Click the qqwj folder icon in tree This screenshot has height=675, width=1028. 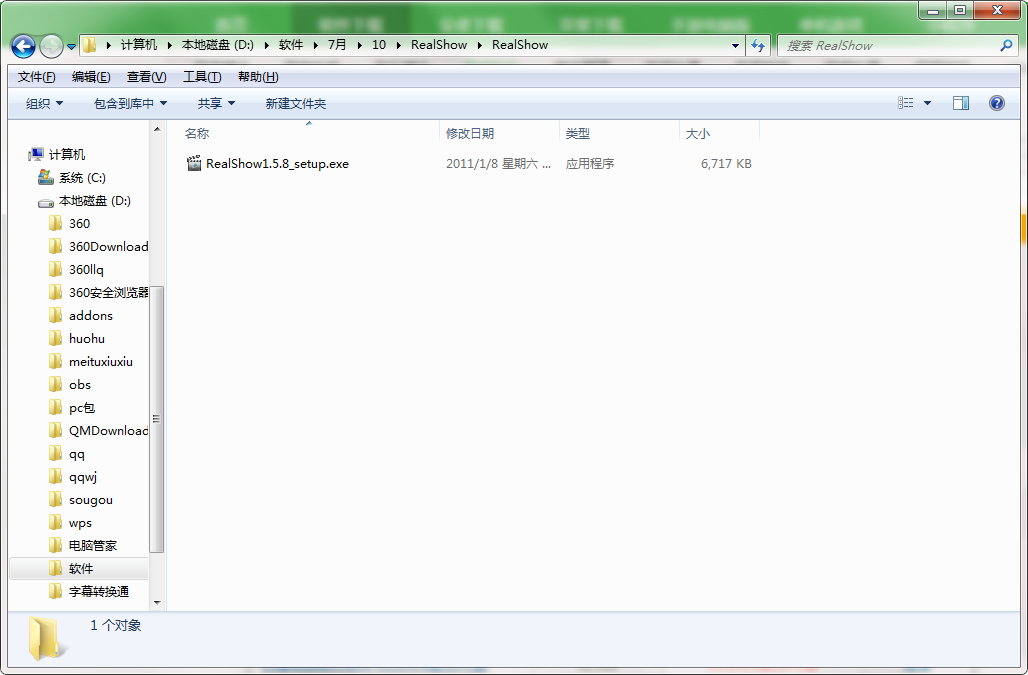[56, 476]
